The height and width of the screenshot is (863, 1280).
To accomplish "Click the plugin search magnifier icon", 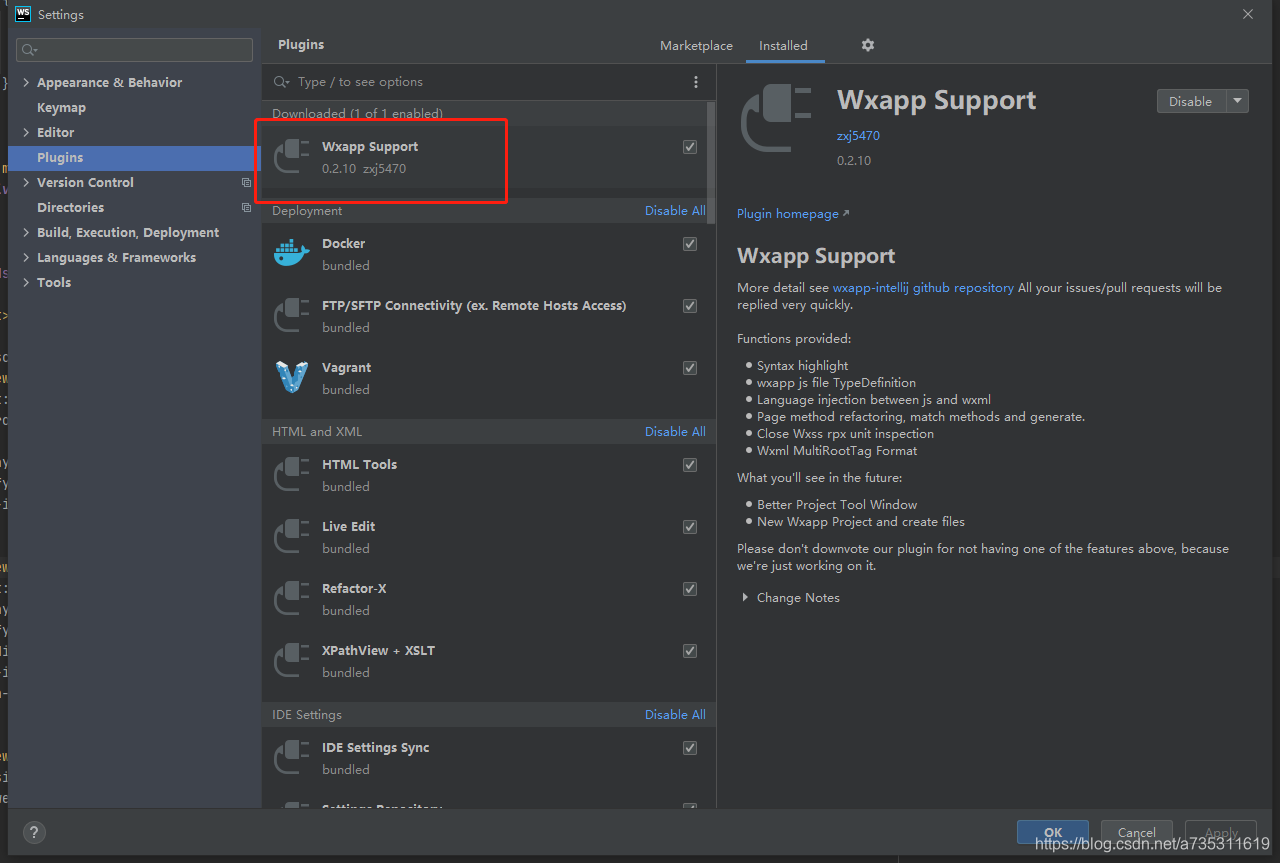I will (282, 82).
